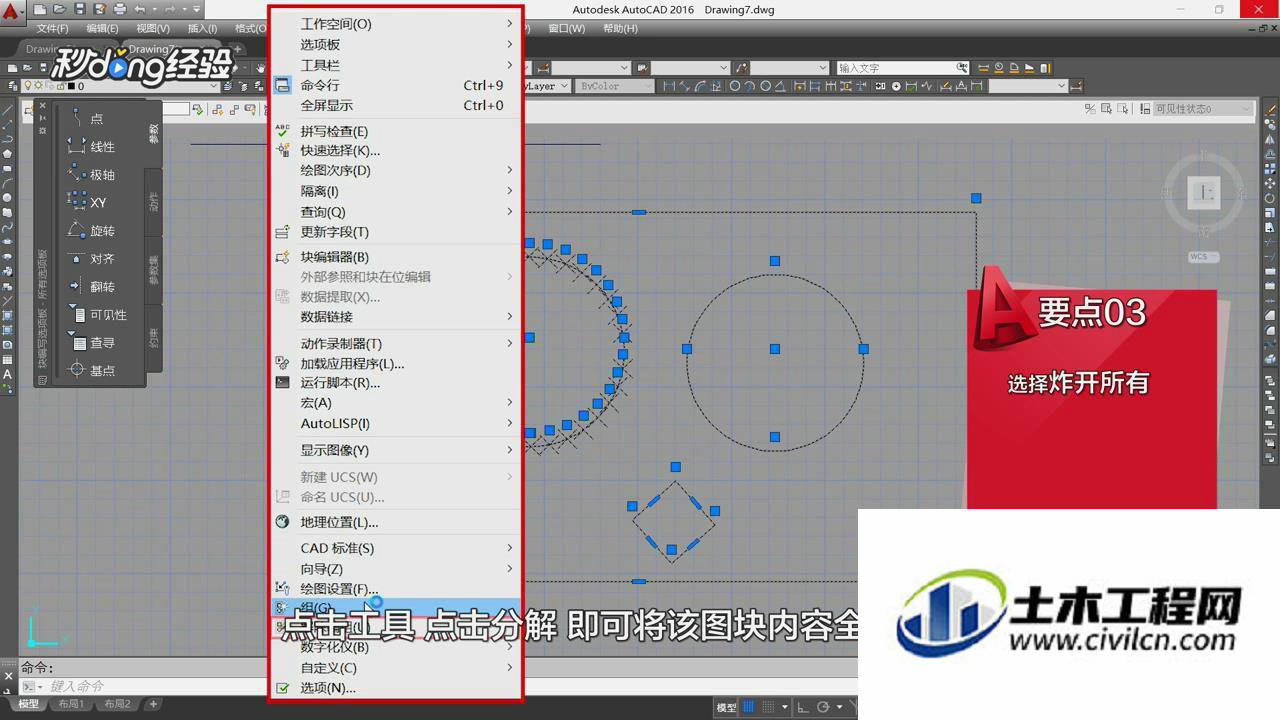Viewport: 1280px width, 720px height.
Task: Select the Line tool in left draw toolbar
Action: click(x=7, y=110)
